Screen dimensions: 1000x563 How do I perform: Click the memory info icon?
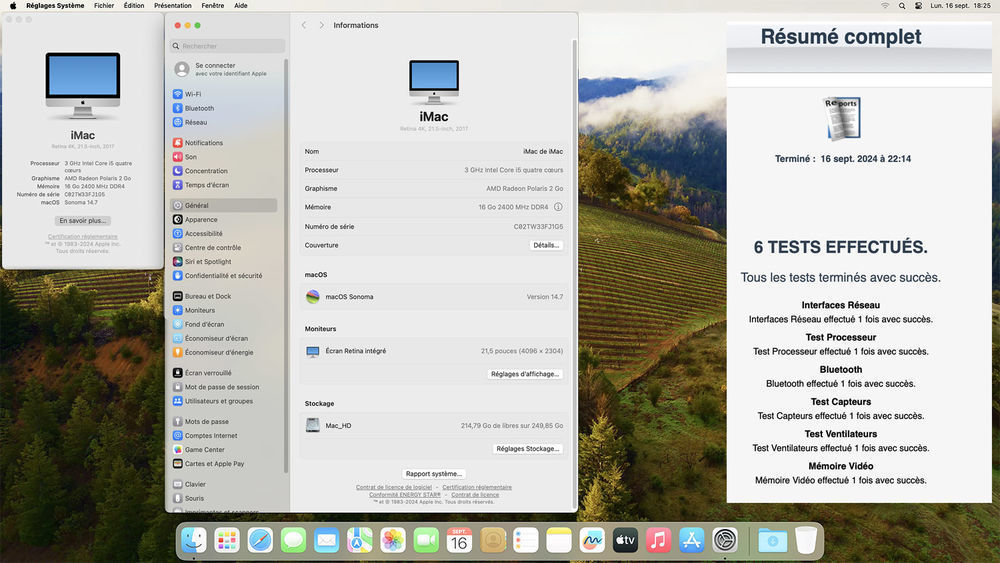558,207
